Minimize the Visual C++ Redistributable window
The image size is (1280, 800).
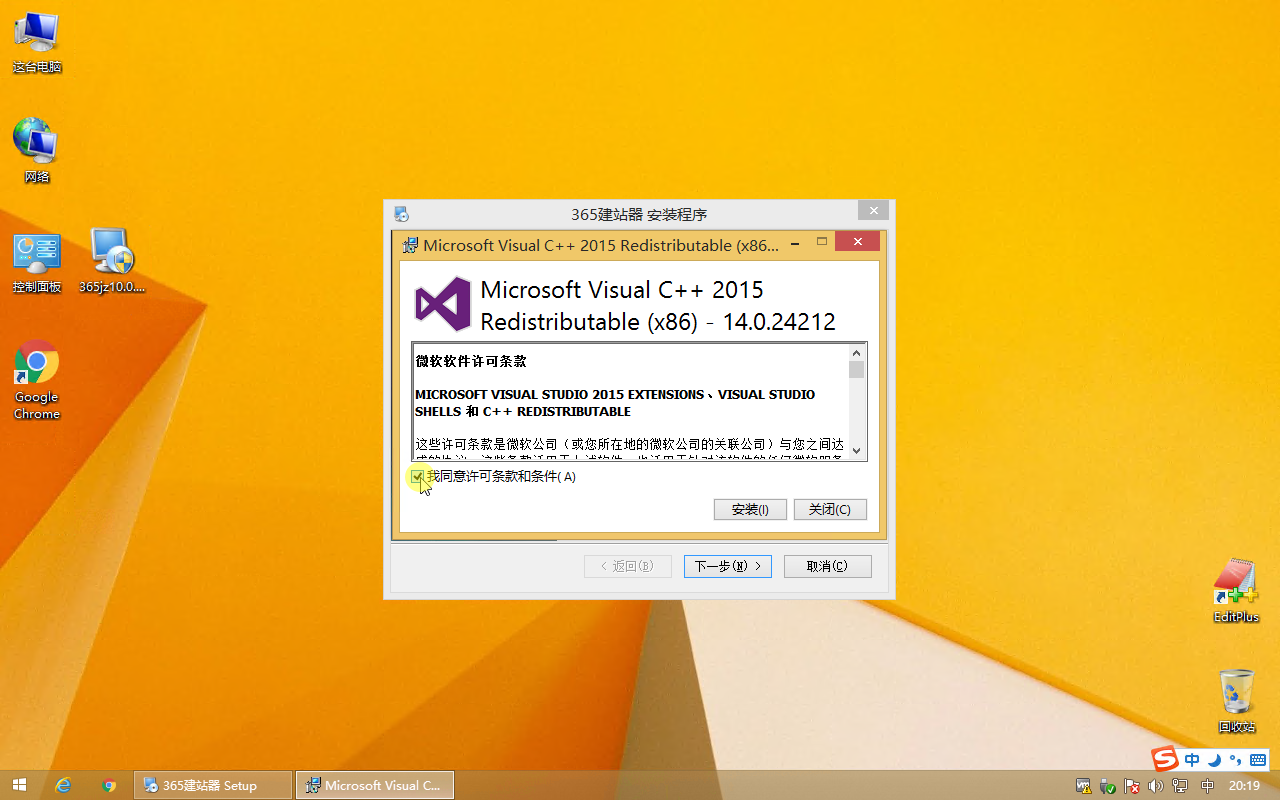(x=794, y=242)
